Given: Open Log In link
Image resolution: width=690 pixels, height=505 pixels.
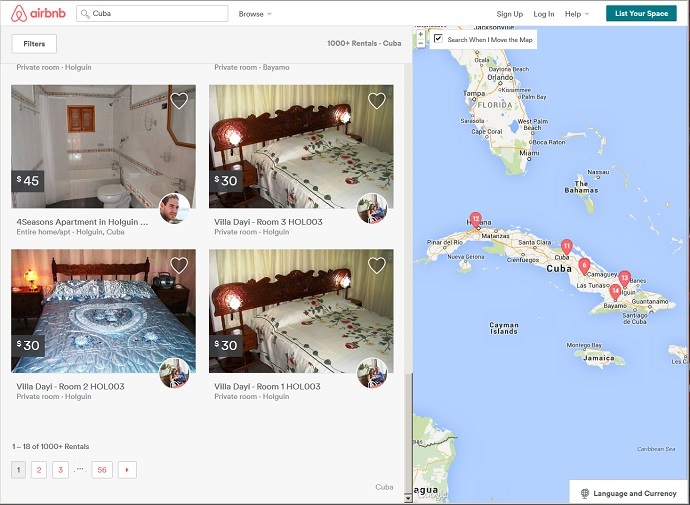Looking at the screenshot, I should click(x=544, y=14).
